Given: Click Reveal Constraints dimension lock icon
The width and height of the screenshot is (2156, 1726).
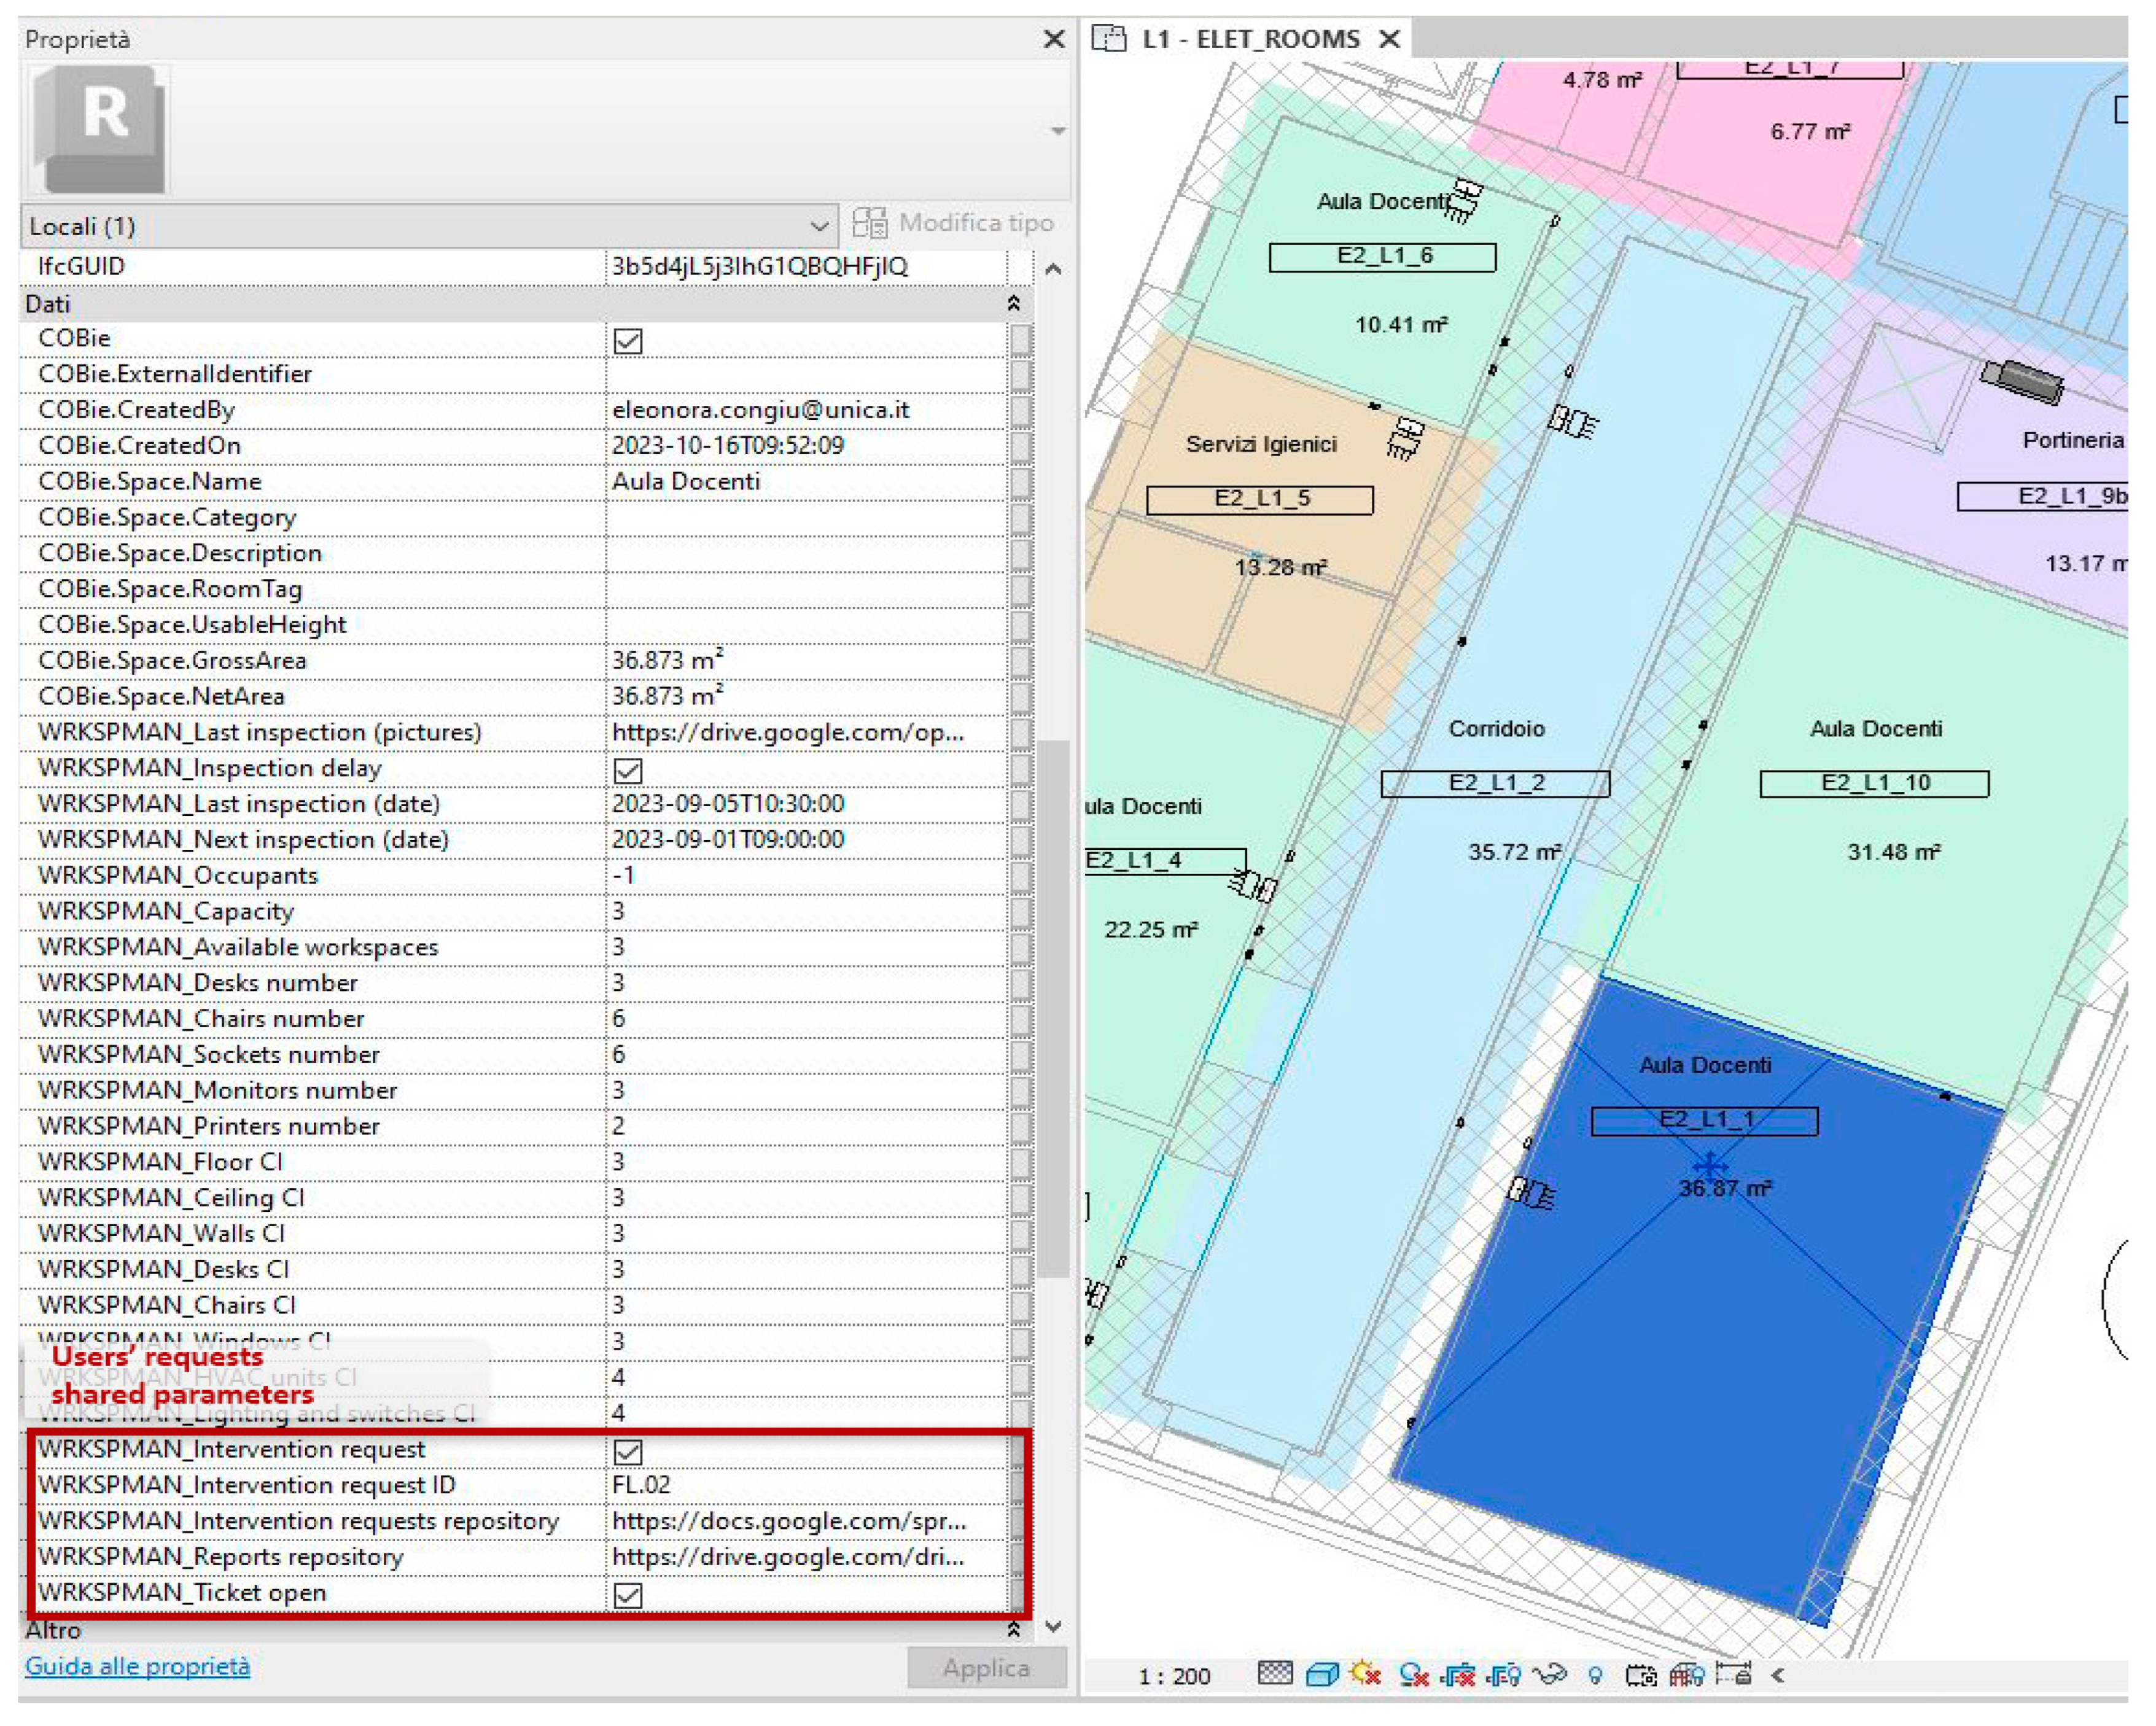Looking at the screenshot, I should (1734, 1673).
